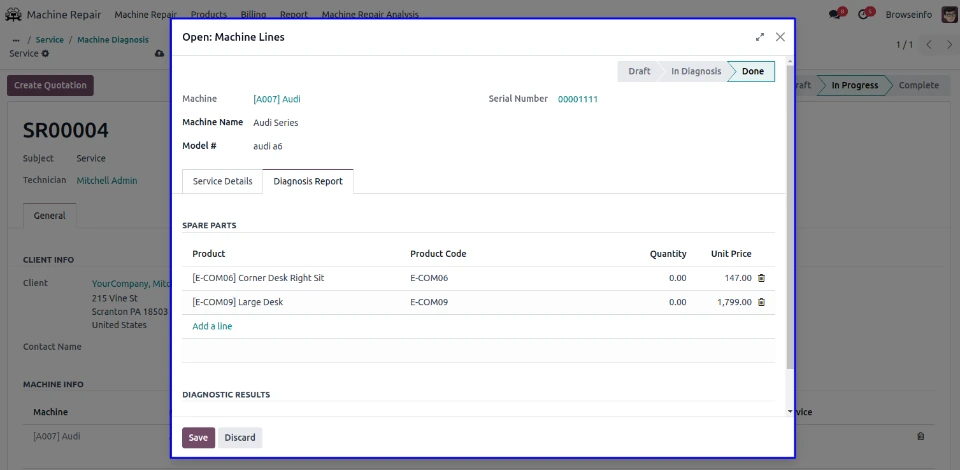Go to the previous record arrow
Screen dimensions: 960x470
click(x=929, y=45)
